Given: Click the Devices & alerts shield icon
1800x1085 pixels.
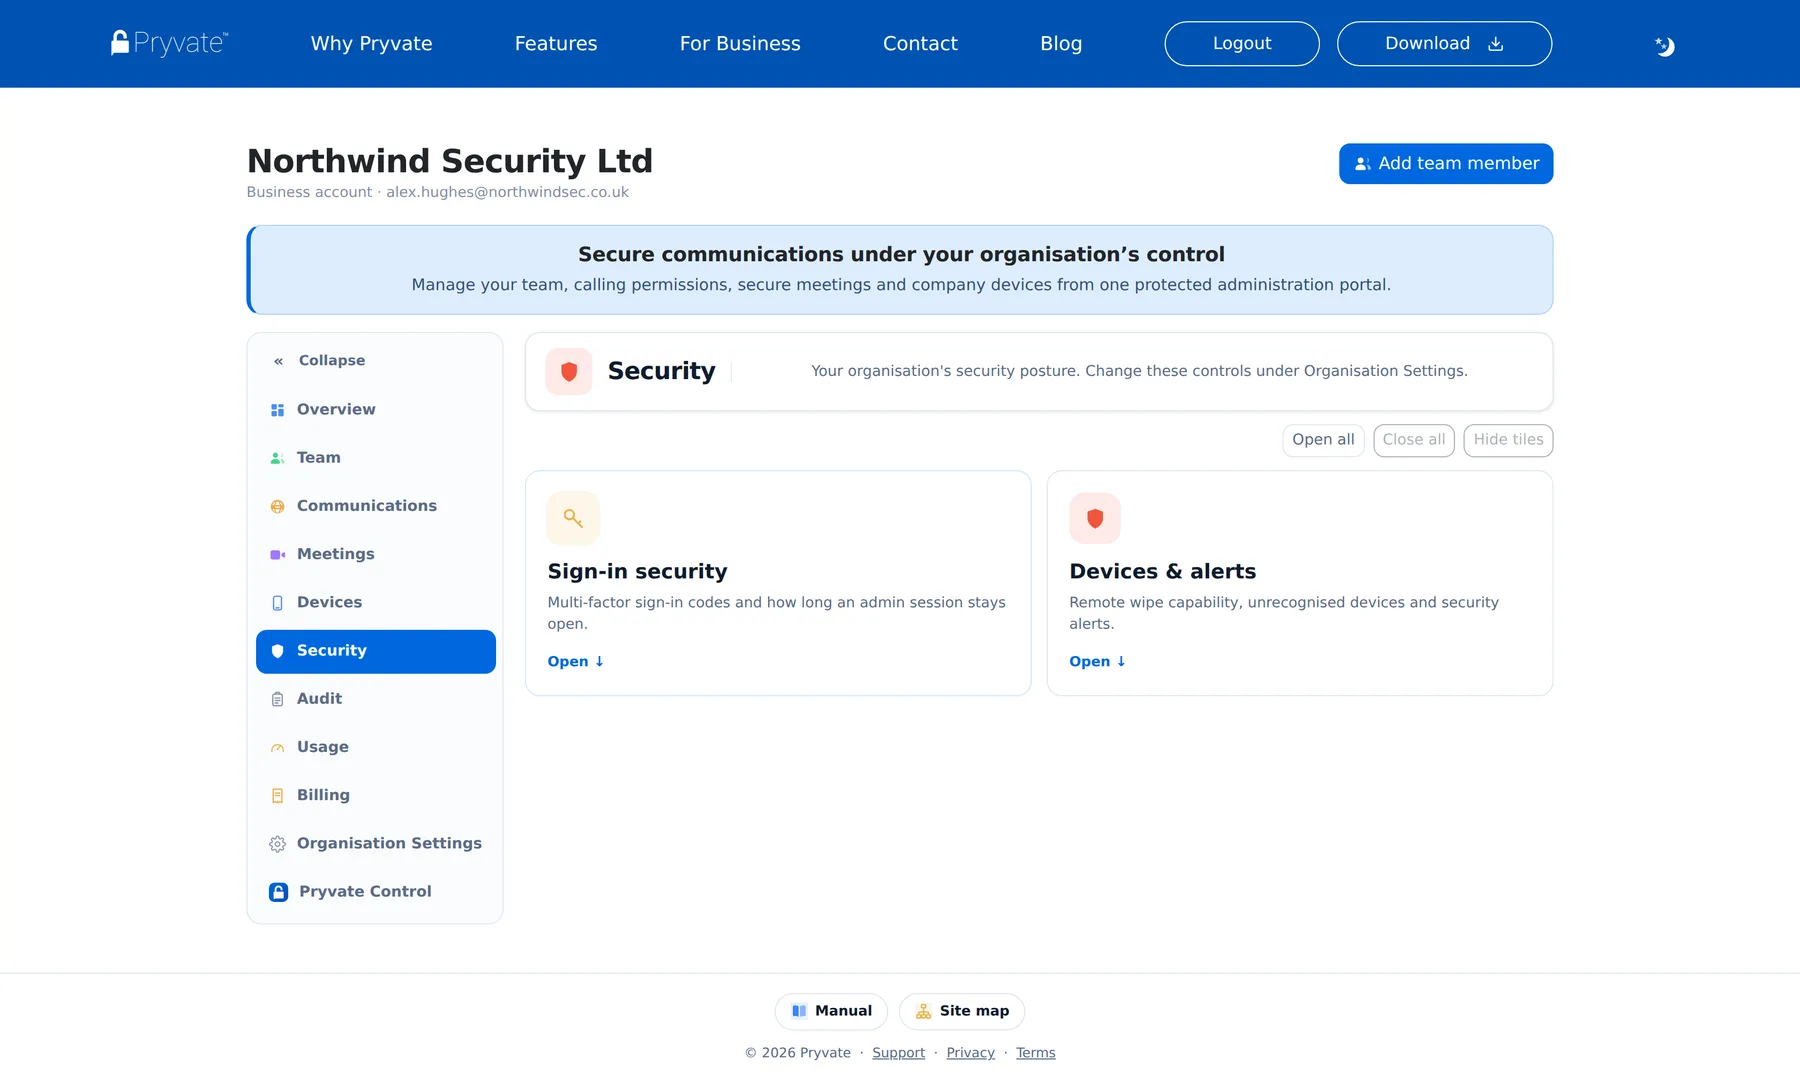Looking at the screenshot, I should coord(1095,518).
